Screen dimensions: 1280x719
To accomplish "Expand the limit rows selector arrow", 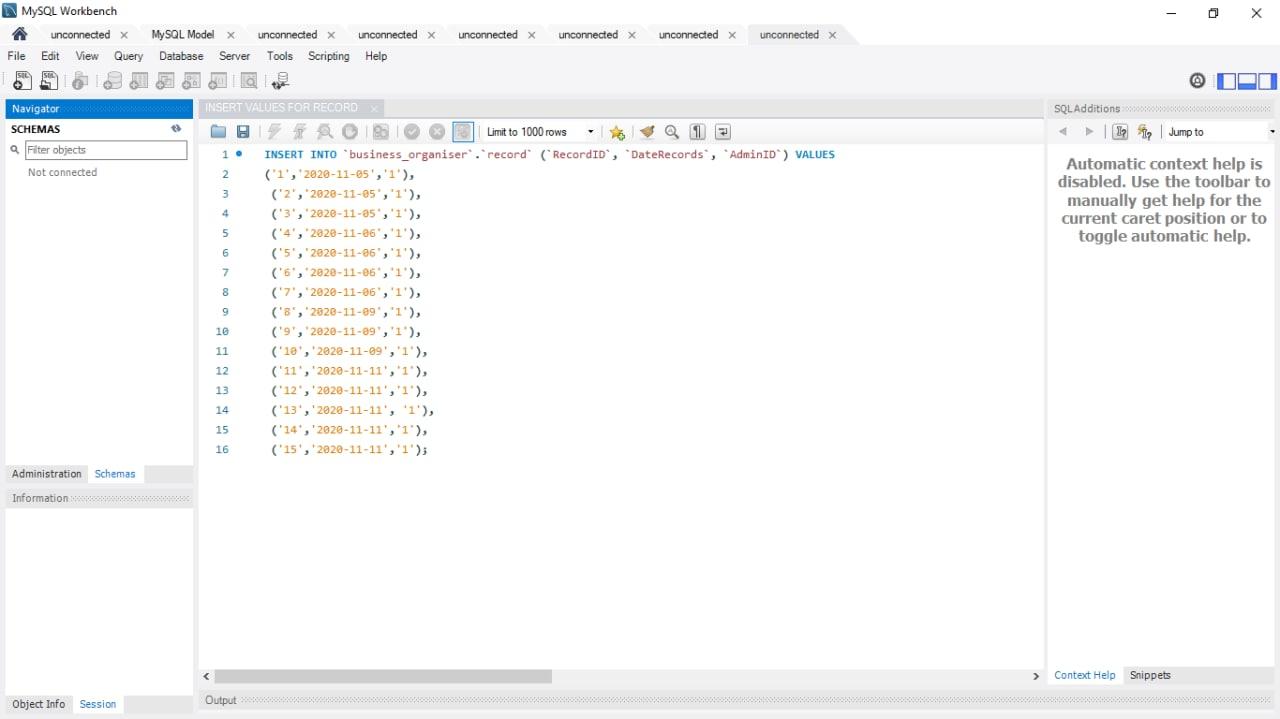I will (x=590, y=131).
